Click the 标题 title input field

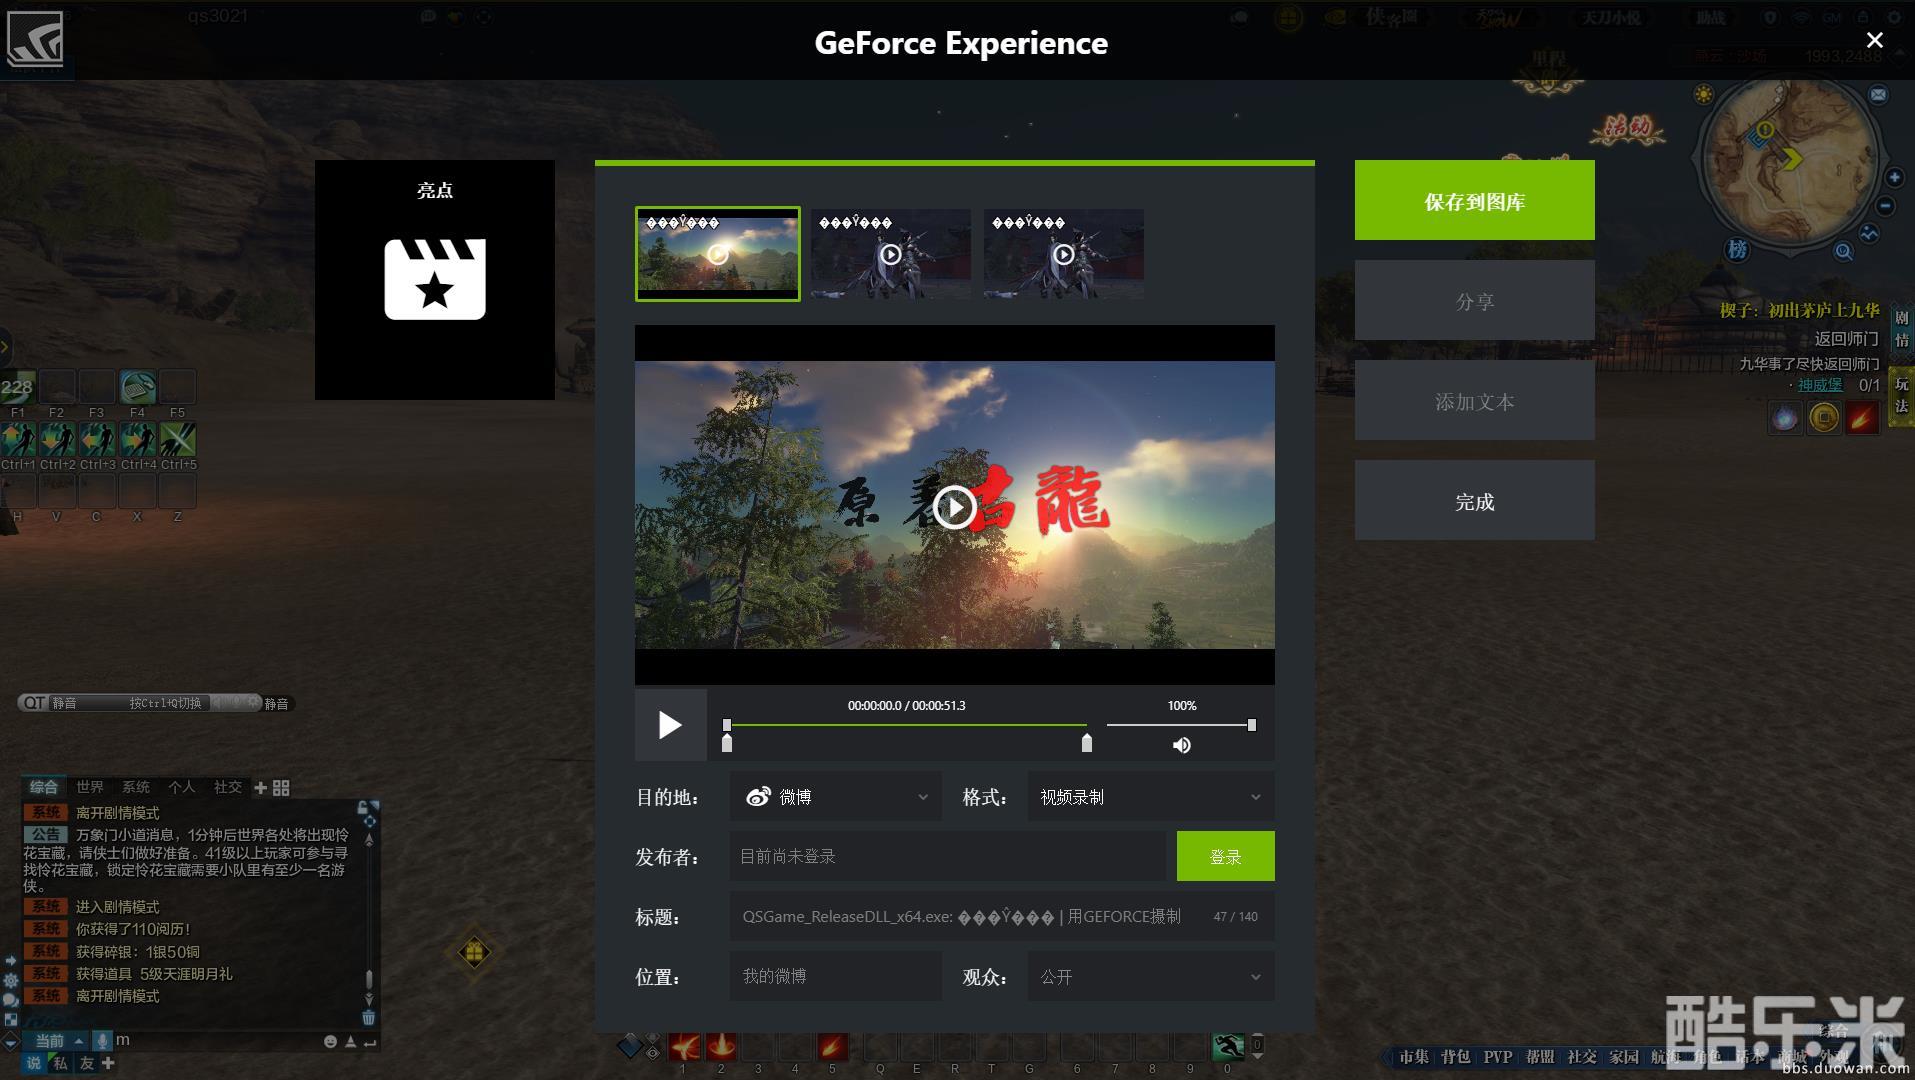pos(1002,916)
